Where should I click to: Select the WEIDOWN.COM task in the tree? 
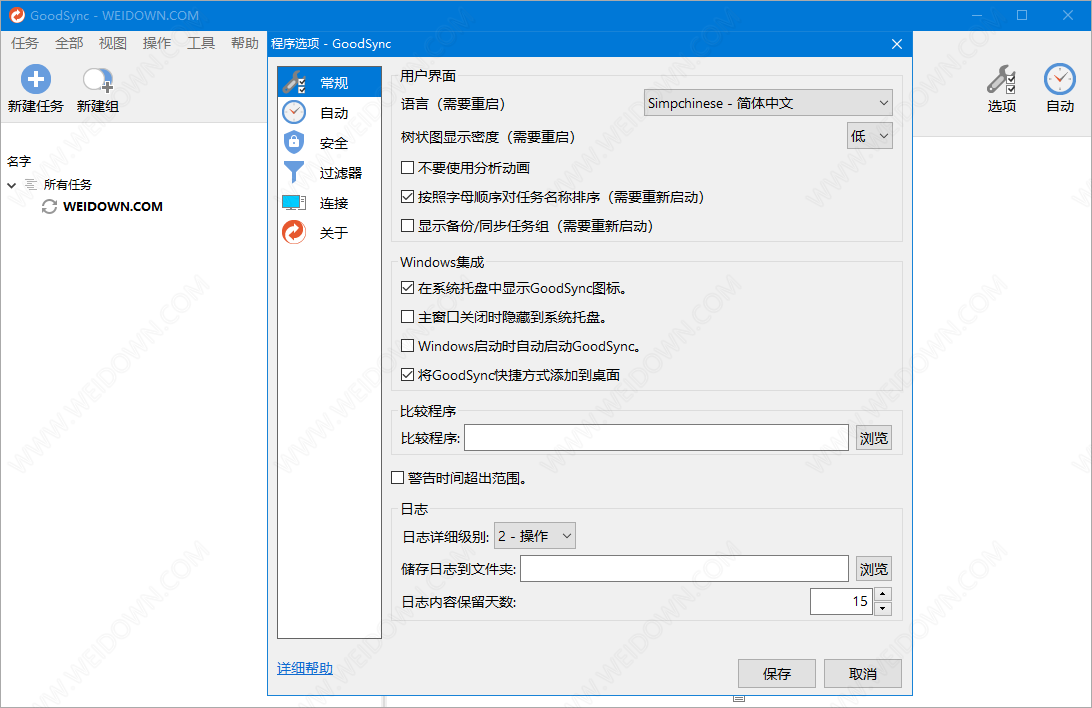(x=113, y=207)
